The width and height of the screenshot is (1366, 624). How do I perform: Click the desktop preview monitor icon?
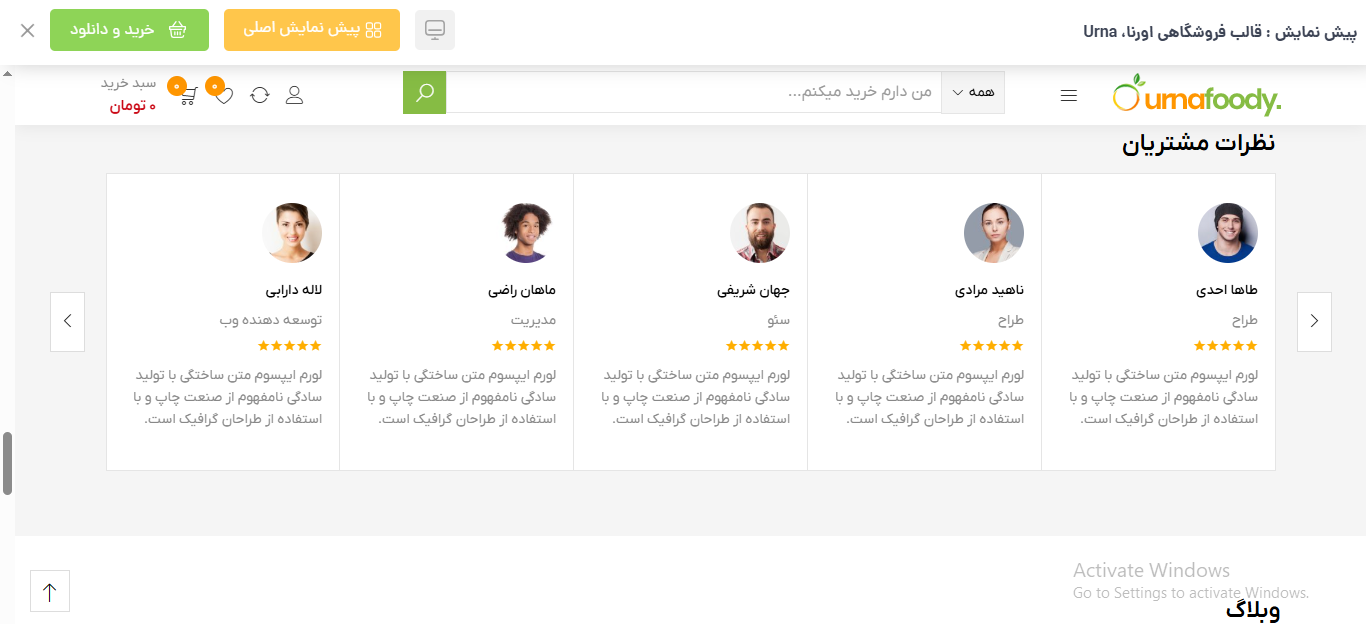click(x=435, y=30)
